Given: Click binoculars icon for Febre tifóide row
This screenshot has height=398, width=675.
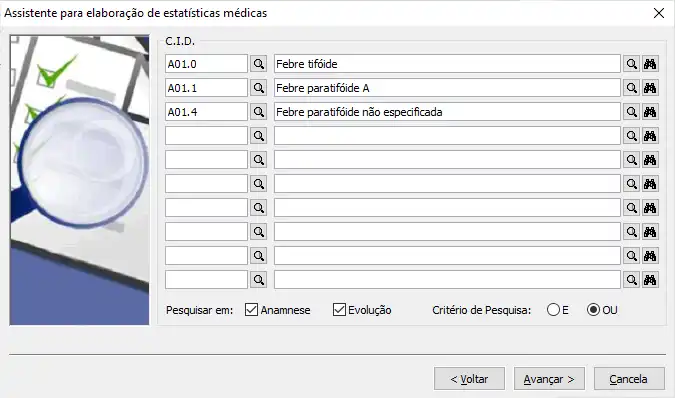Looking at the screenshot, I should (650, 64).
